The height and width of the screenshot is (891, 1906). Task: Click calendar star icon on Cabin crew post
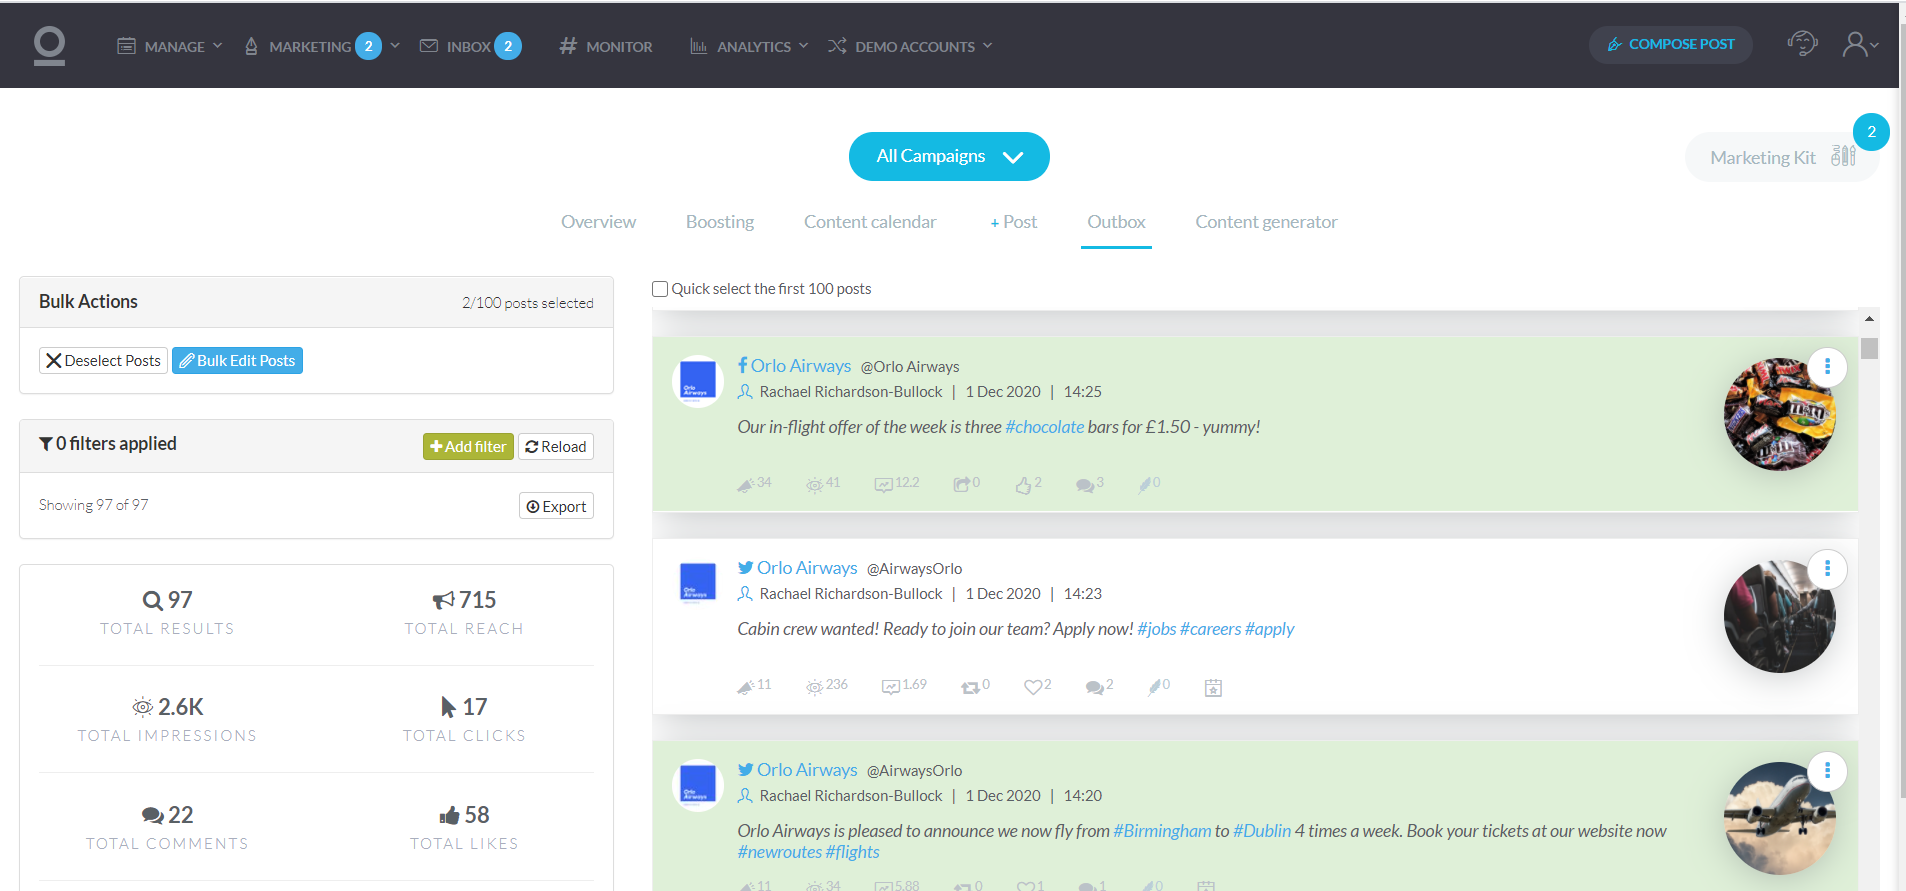[1213, 687]
